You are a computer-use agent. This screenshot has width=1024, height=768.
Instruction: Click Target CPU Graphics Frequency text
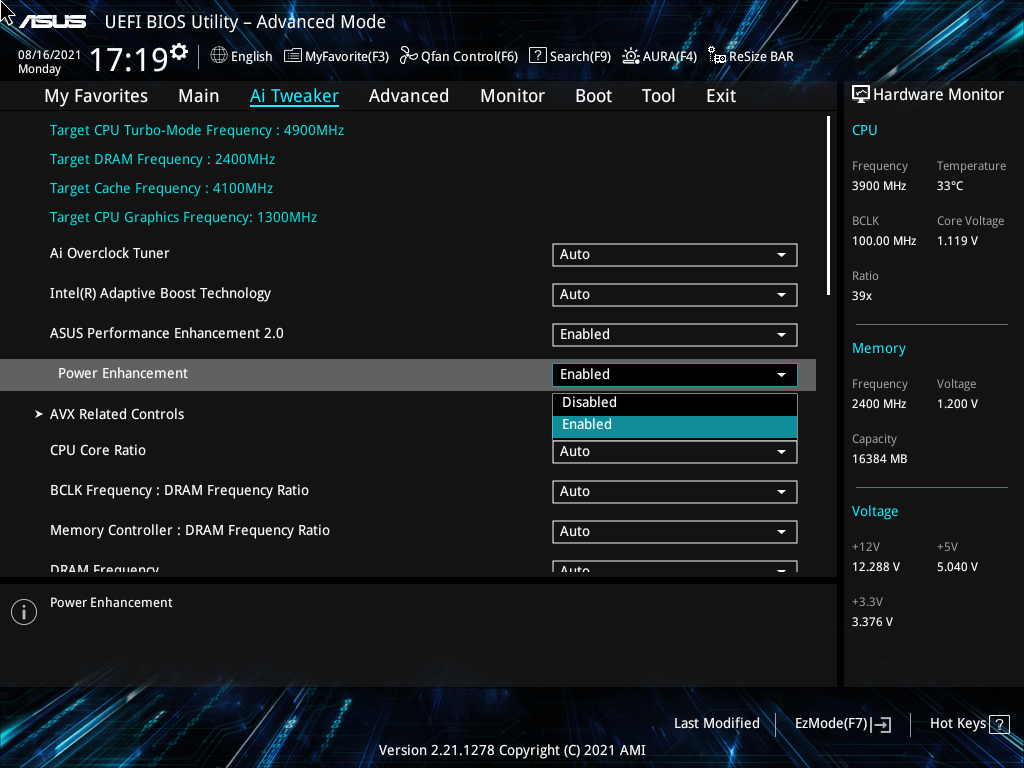click(x=184, y=217)
